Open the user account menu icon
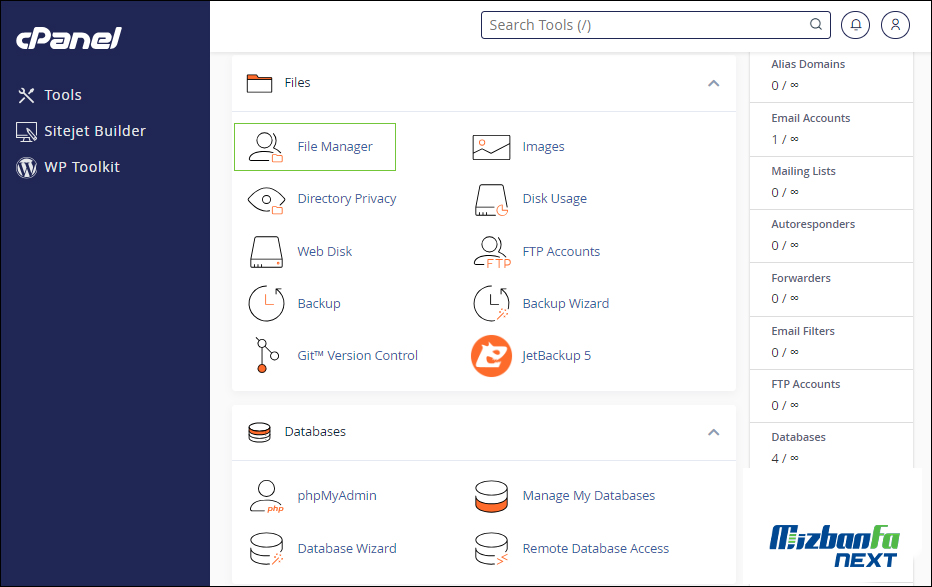 click(895, 25)
